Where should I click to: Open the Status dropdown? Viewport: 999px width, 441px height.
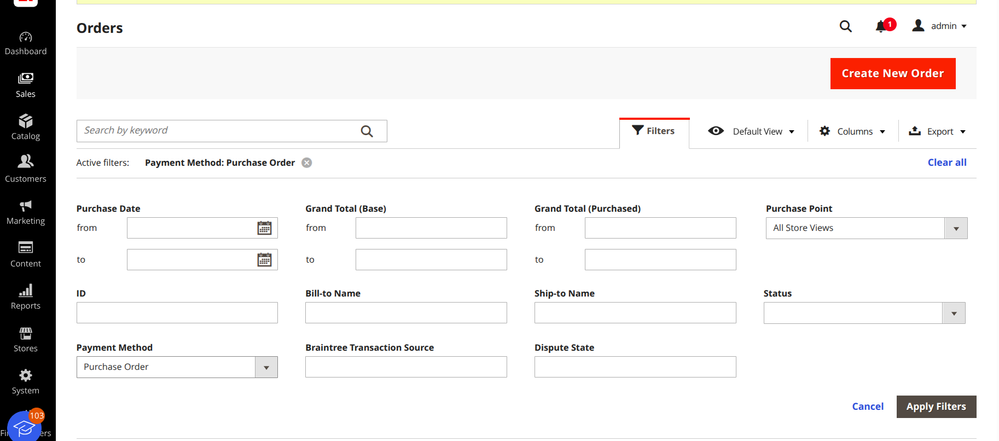tap(864, 314)
